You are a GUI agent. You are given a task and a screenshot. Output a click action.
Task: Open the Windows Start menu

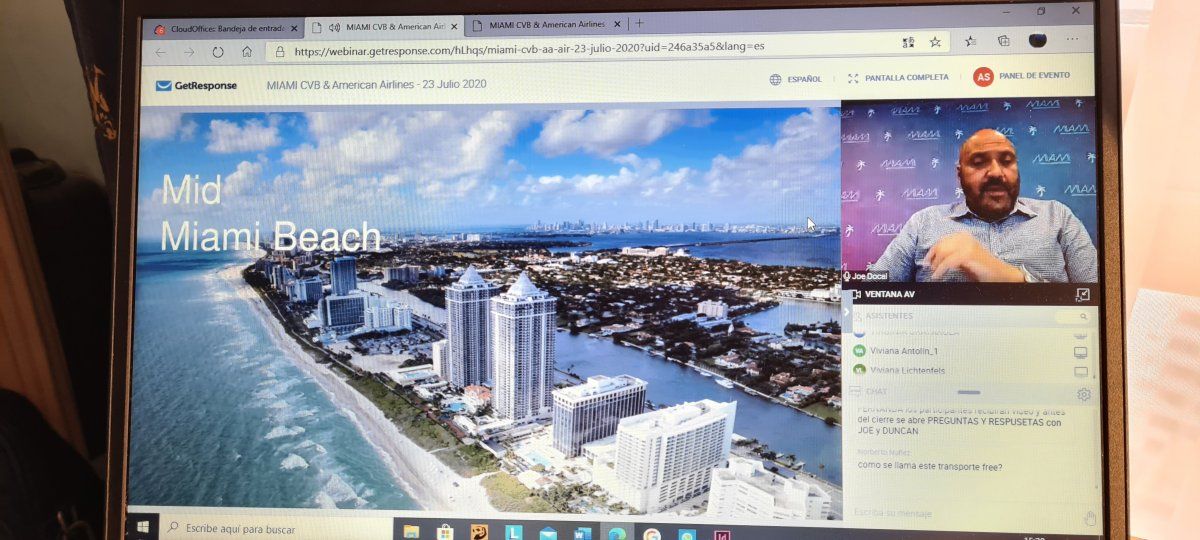click(142, 526)
